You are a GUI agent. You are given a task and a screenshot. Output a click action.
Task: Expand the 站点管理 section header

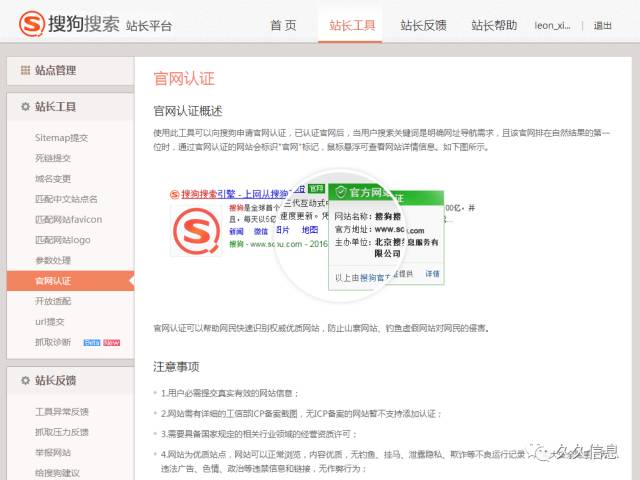click(x=68, y=71)
